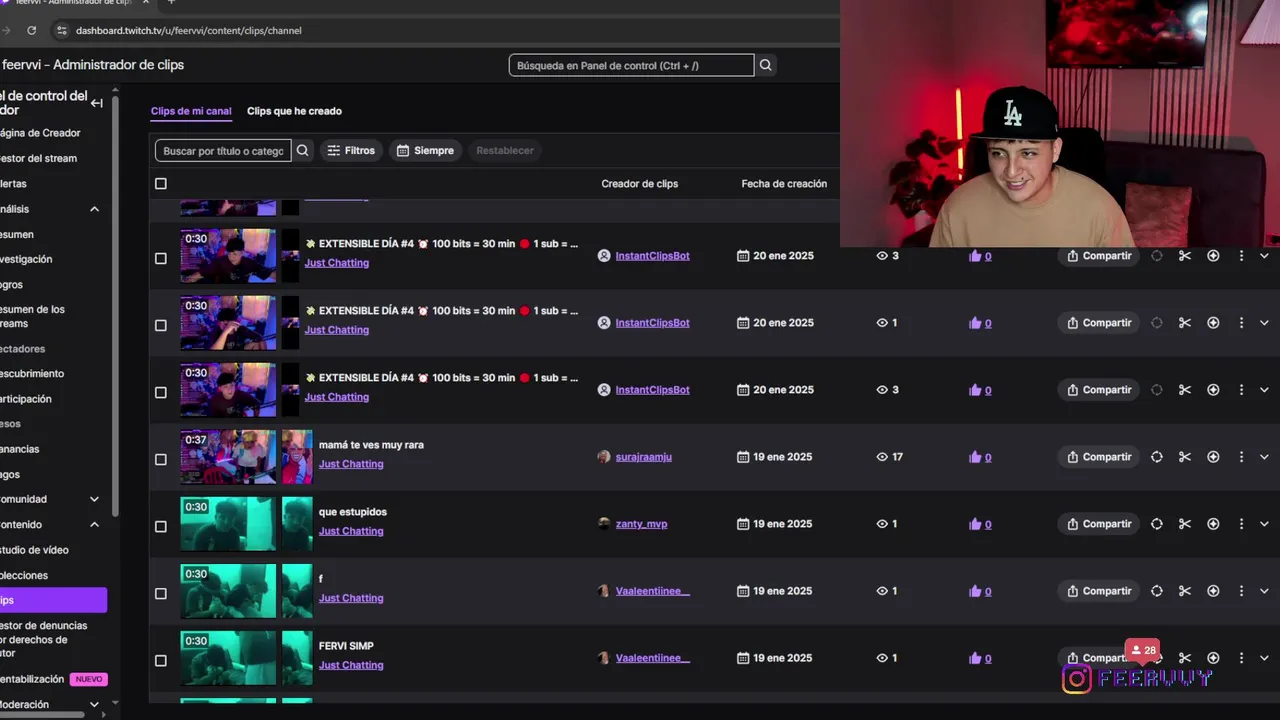Click the thumbs-up icon for "mamá te ves muy rara"
The height and width of the screenshot is (720, 1280).
tap(975, 457)
